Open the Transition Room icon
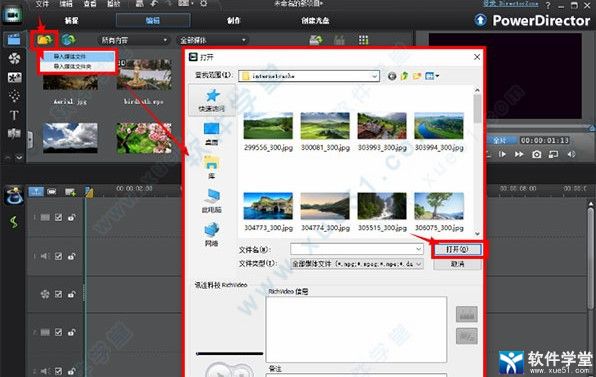The image size is (596, 377). pos(14,133)
